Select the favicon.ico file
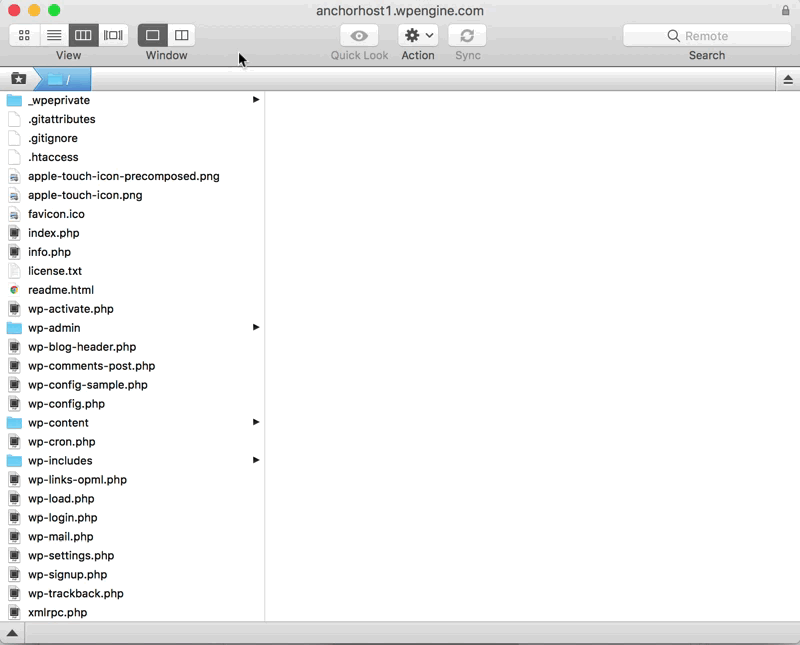 tap(132, 214)
